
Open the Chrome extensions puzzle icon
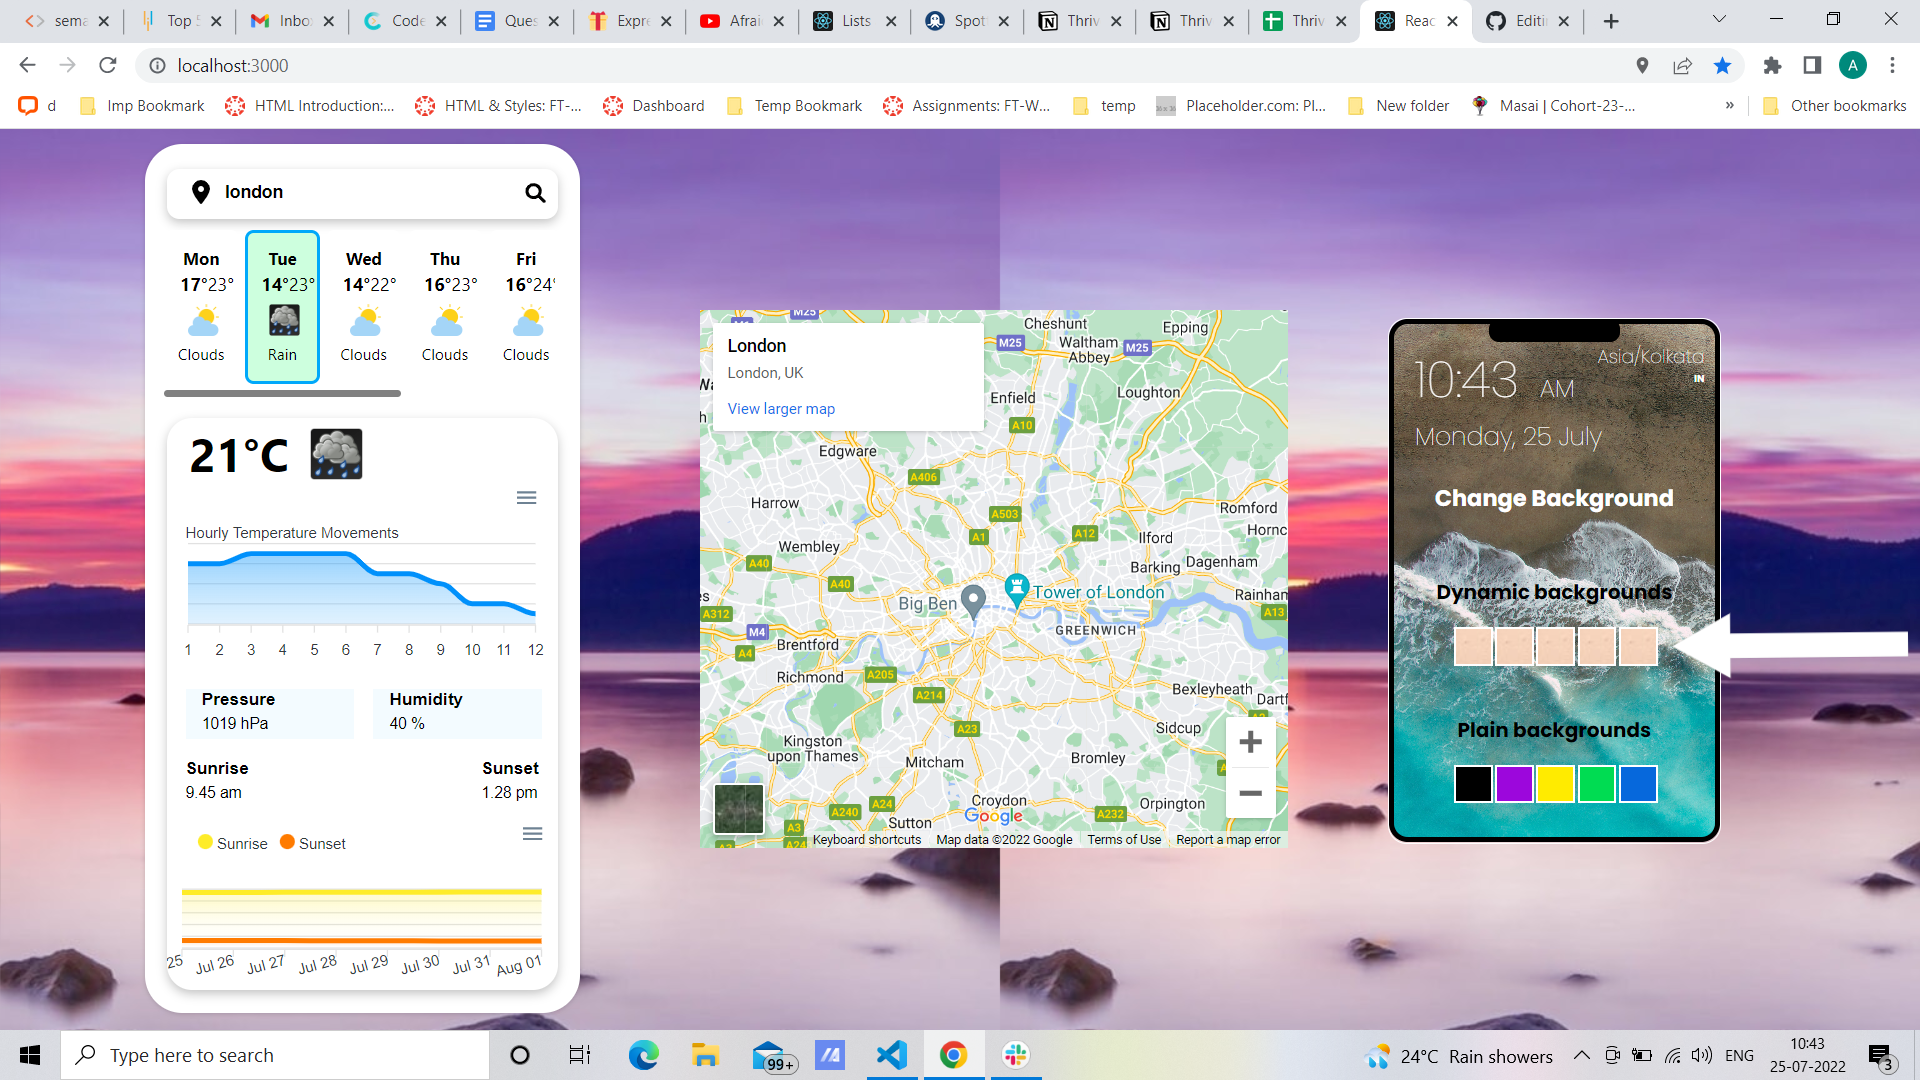[x=1772, y=65]
